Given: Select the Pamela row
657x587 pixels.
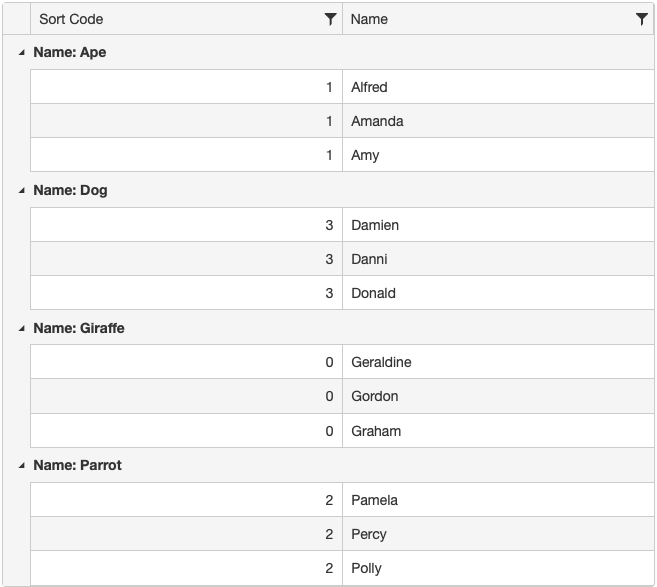Looking at the screenshot, I should [x=342, y=499].
